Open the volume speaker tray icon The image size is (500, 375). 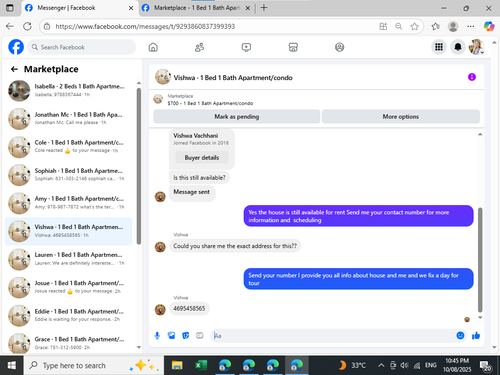tap(404, 365)
